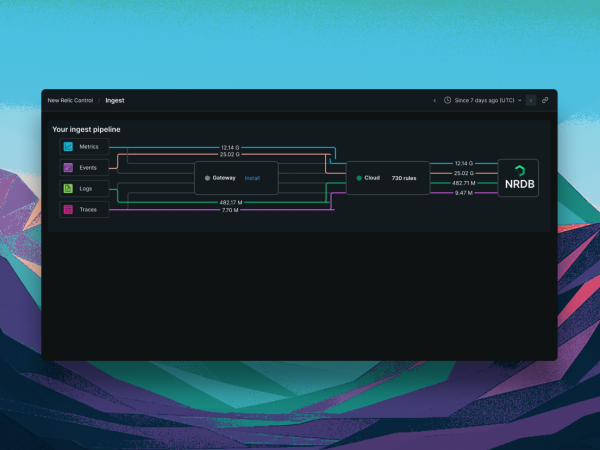
Task: Click the 7.70 M traces label
Action: (x=230, y=210)
